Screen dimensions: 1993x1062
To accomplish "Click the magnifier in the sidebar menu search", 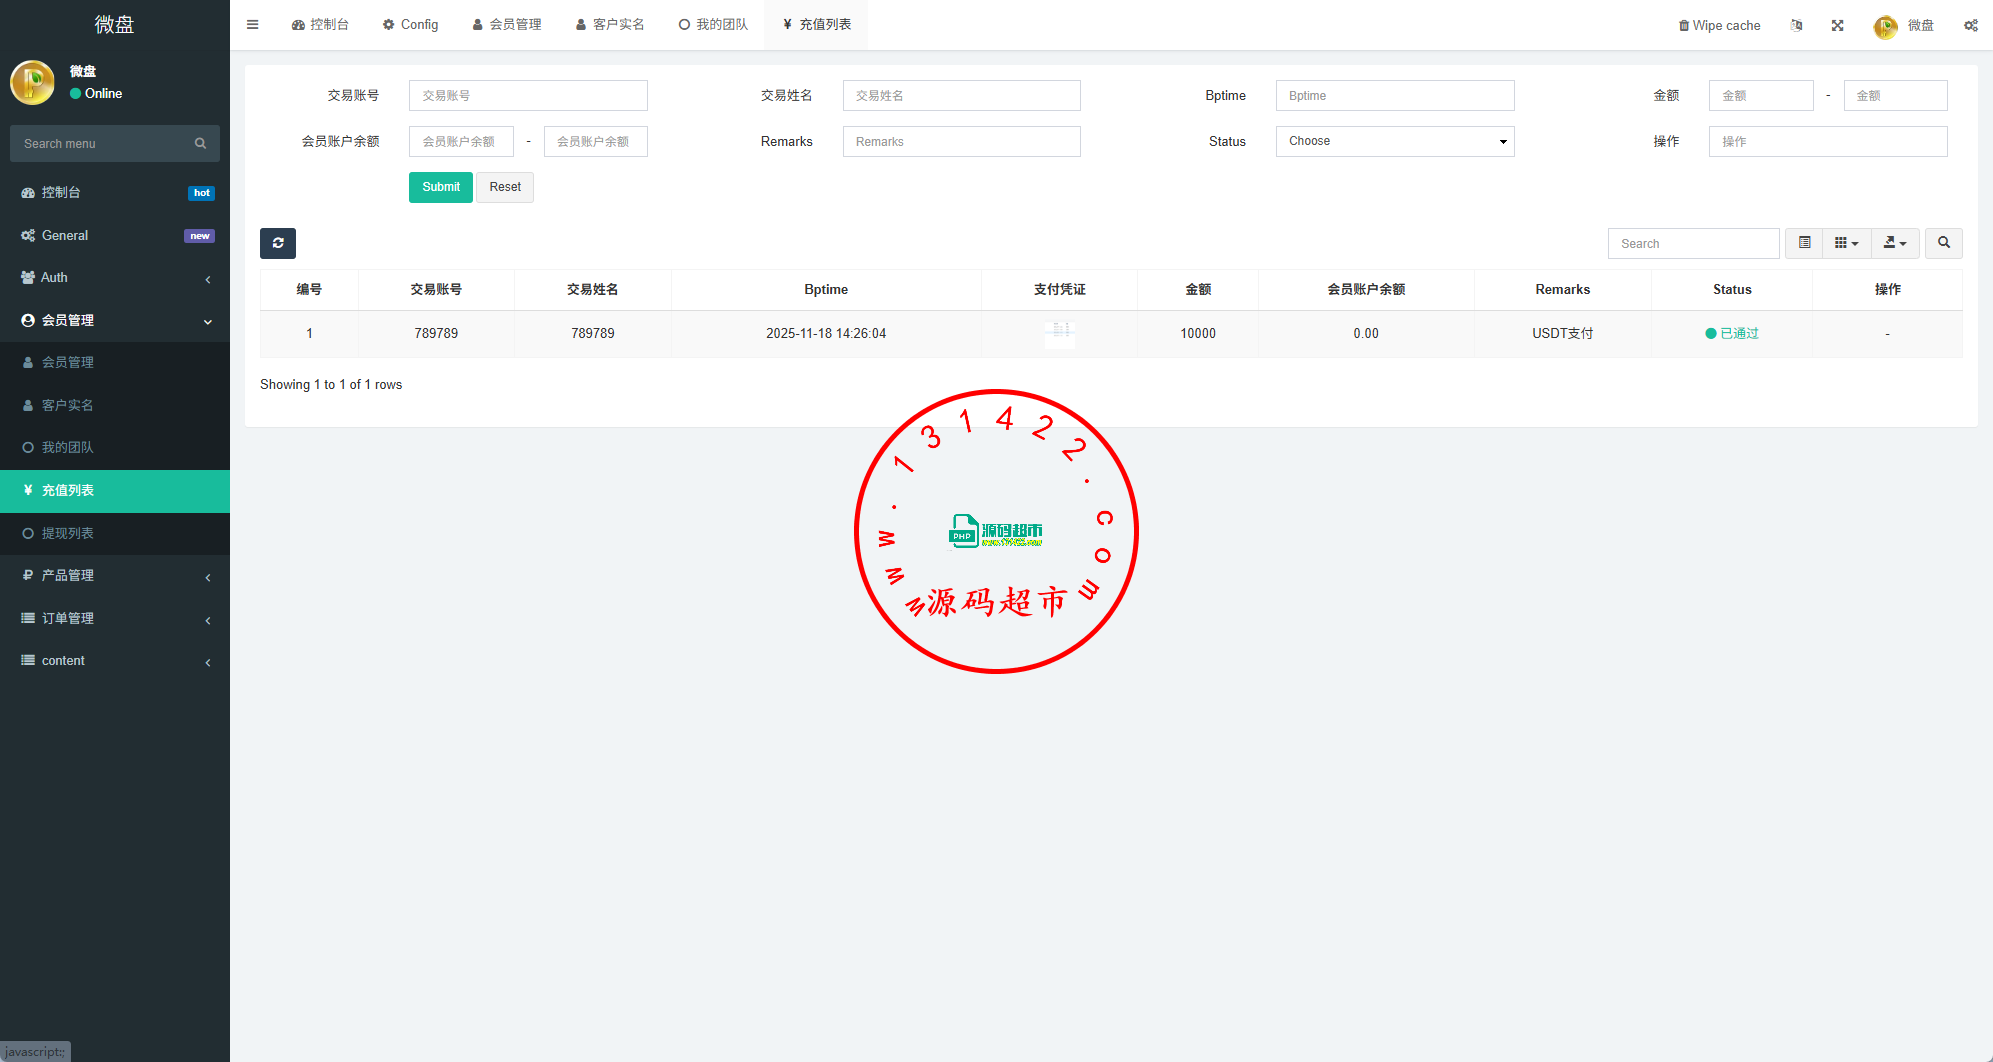I will [x=200, y=144].
